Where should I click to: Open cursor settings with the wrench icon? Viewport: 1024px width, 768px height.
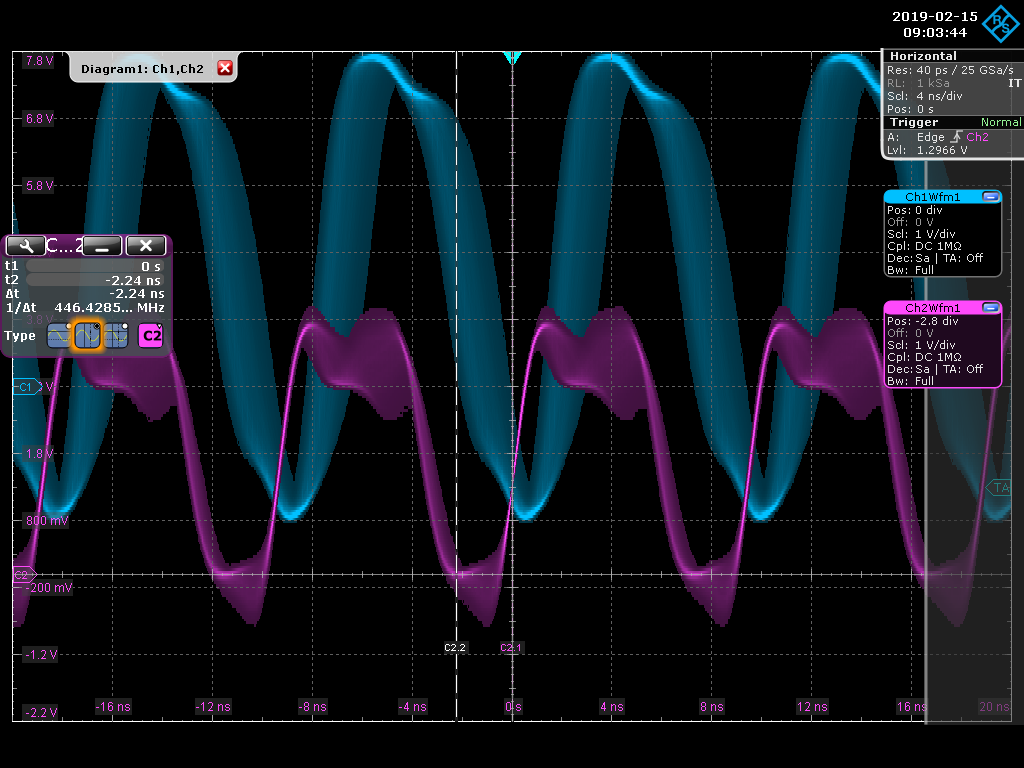coord(25,245)
